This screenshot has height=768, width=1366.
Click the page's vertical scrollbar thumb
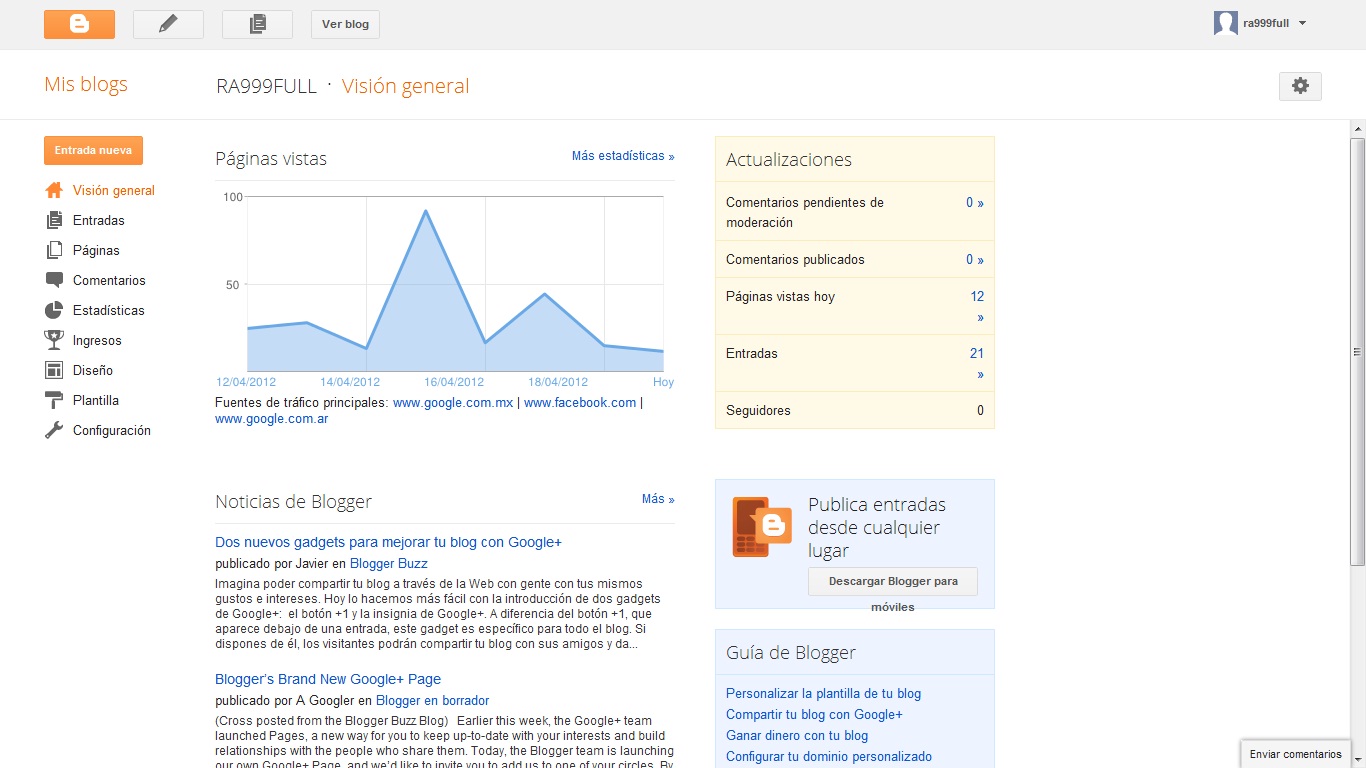click(1357, 352)
